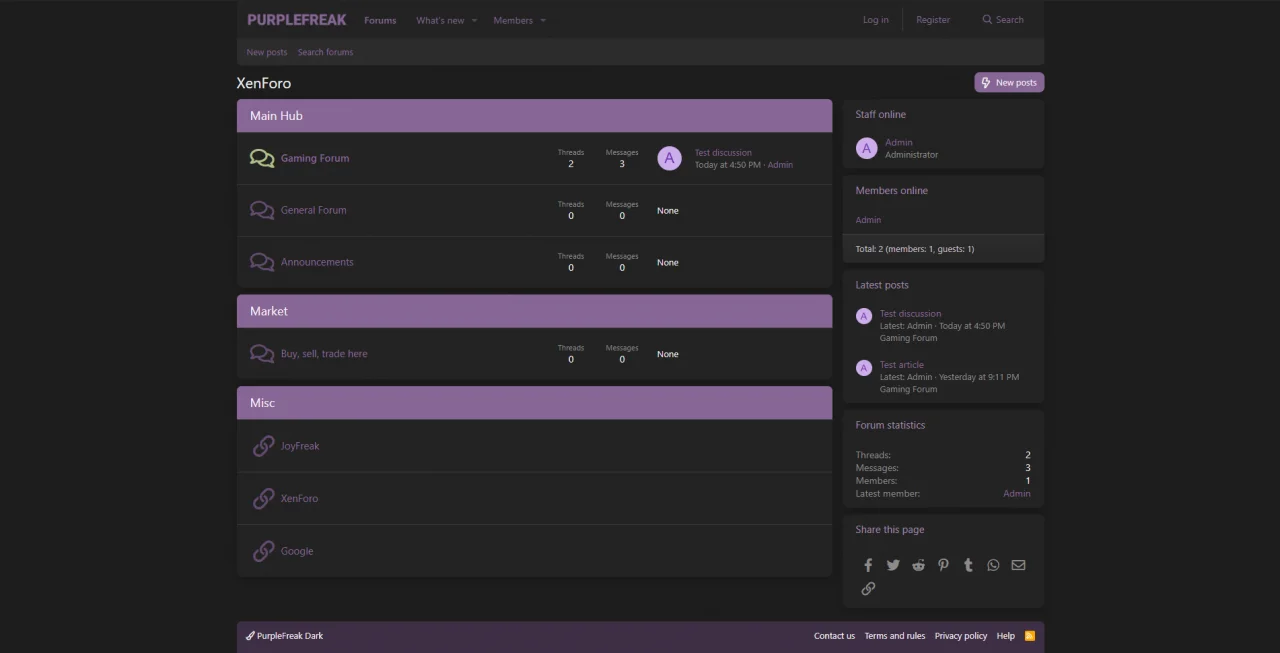Click the email share icon

[x=1018, y=565]
